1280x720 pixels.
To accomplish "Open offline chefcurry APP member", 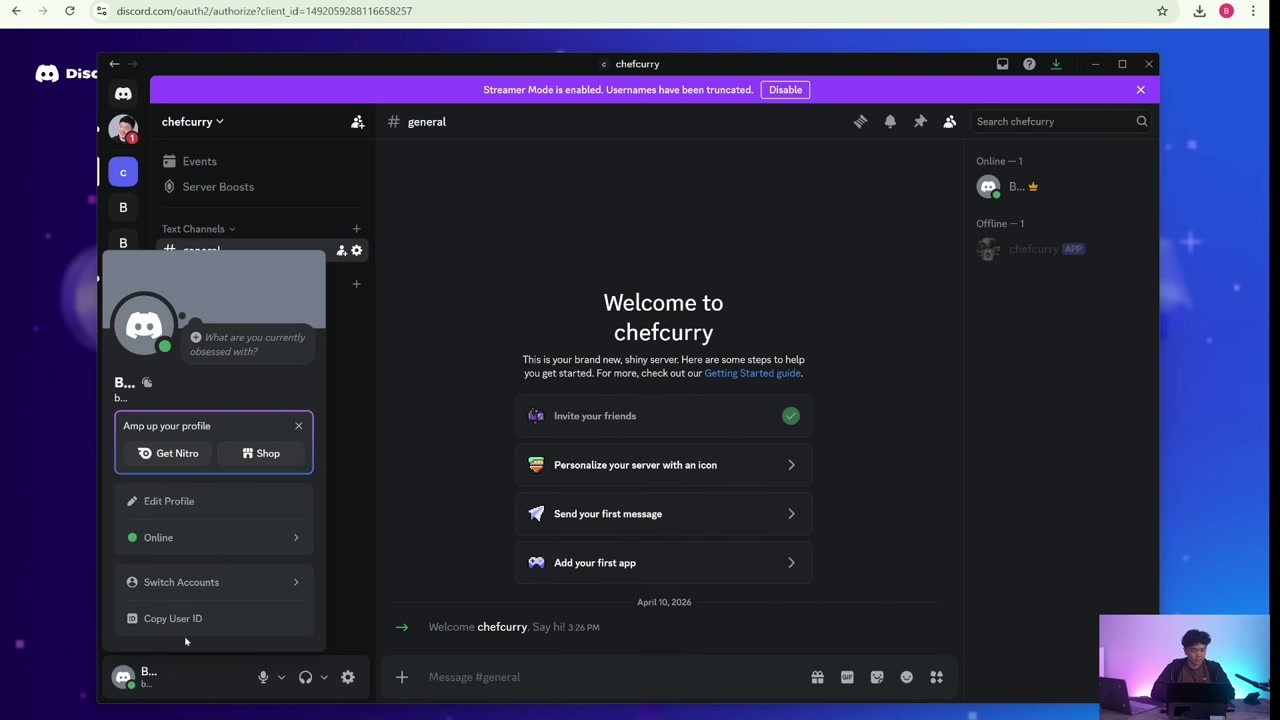I will coord(1060,249).
